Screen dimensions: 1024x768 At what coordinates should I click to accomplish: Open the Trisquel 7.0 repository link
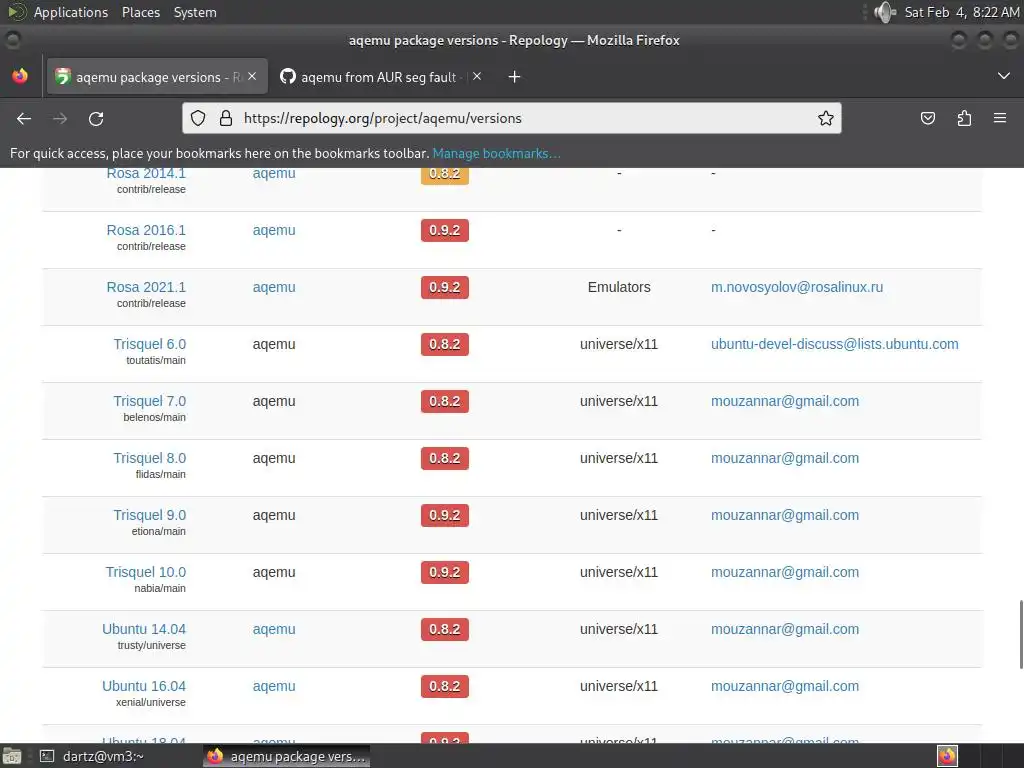pos(150,401)
